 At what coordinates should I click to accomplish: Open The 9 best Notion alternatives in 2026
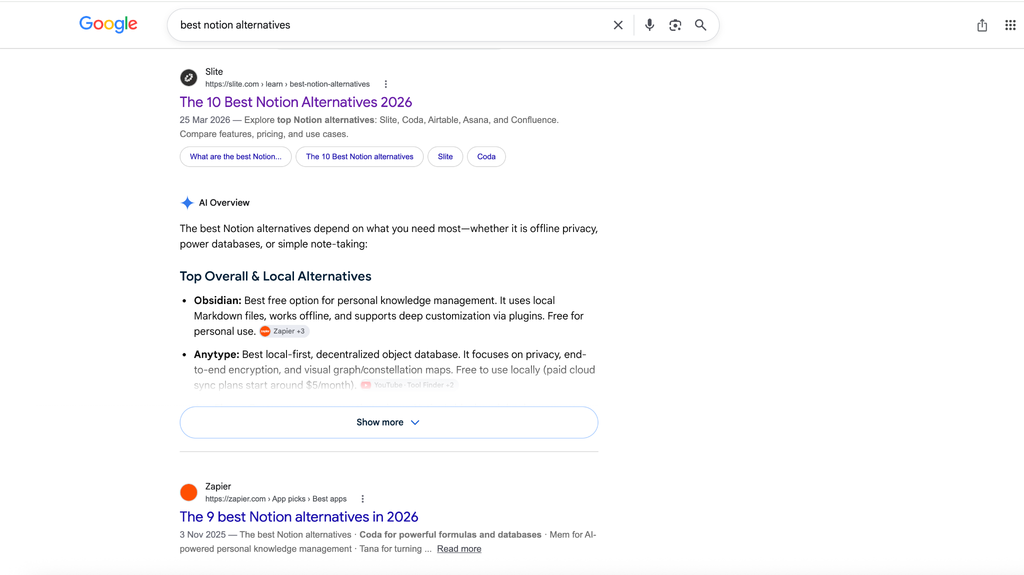tap(299, 517)
